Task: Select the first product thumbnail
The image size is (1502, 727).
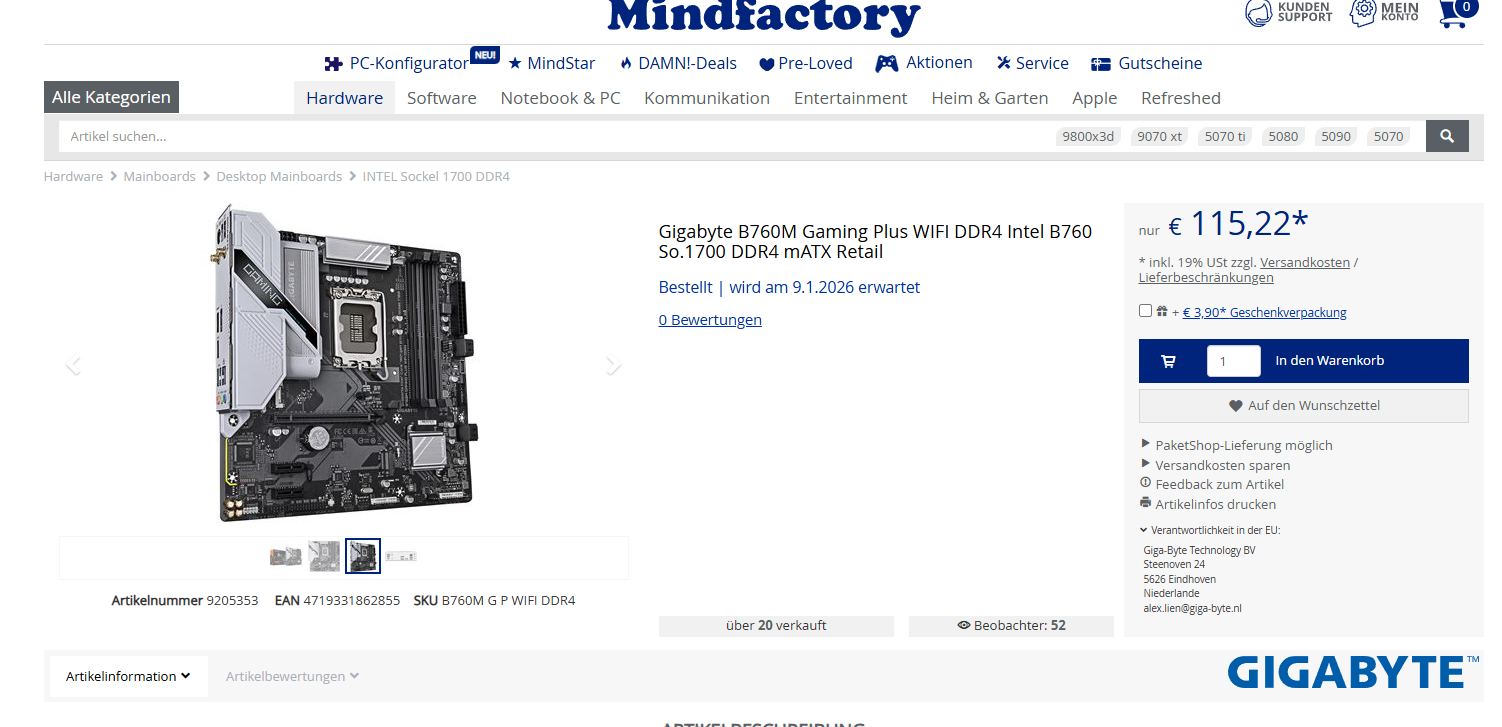Action: [286, 556]
